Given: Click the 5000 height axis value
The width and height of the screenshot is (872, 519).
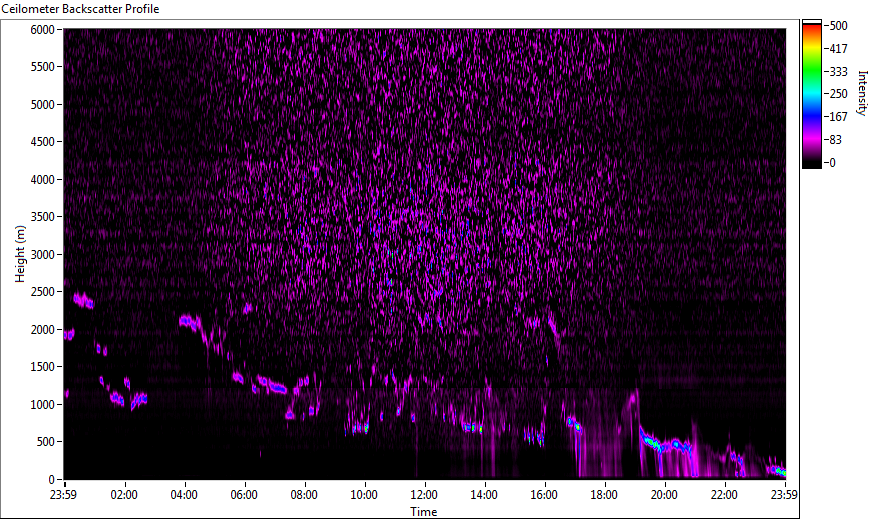Looking at the screenshot, I should coord(42,105).
